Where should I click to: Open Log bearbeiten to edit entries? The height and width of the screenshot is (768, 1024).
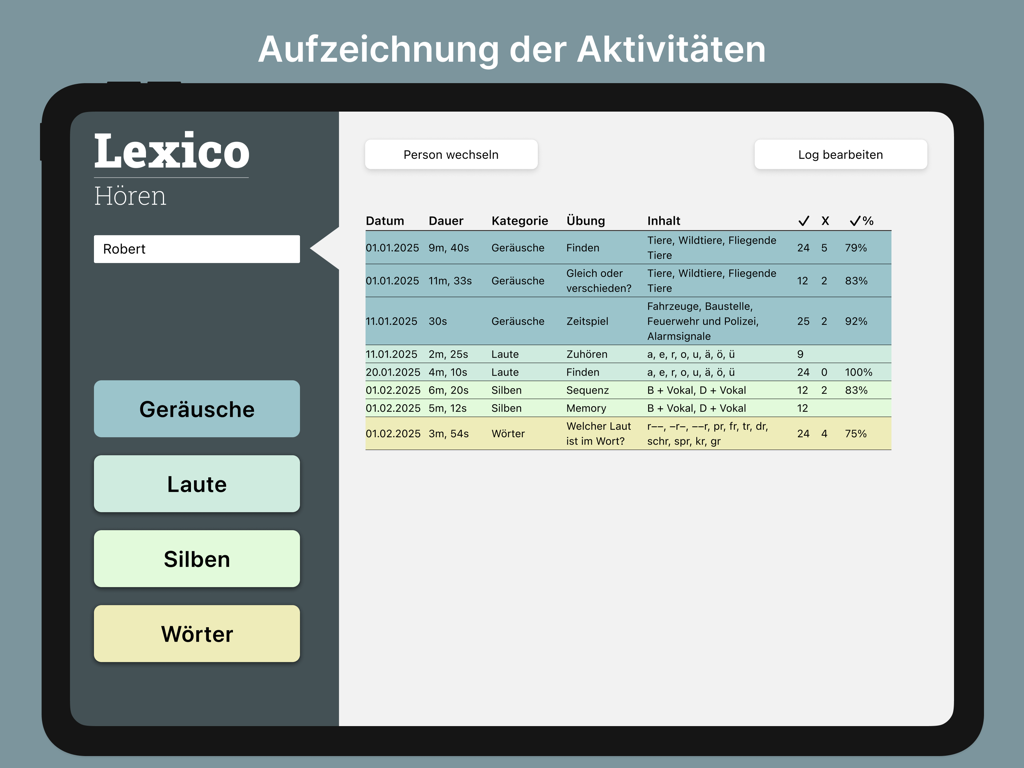[x=840, y=154]
